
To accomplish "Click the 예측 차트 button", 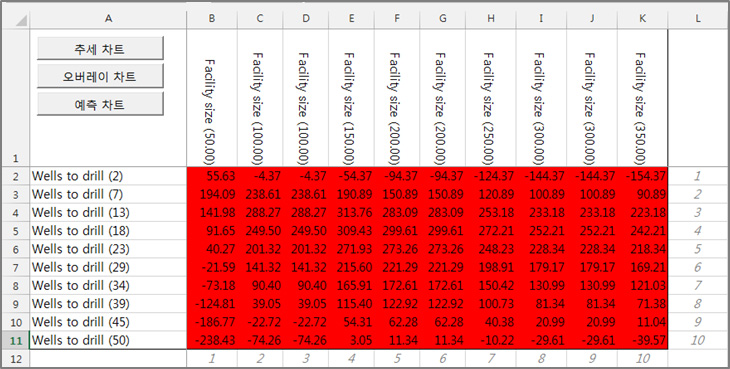I will pyautogui.click(x=100, y=104).
